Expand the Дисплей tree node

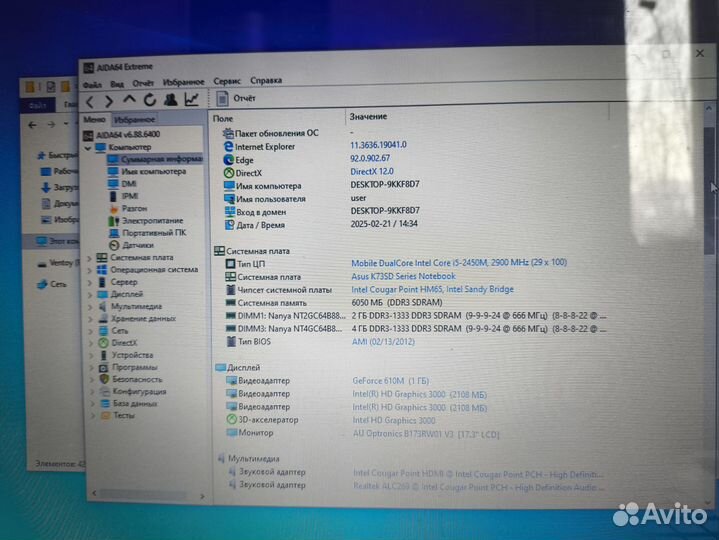90,294
